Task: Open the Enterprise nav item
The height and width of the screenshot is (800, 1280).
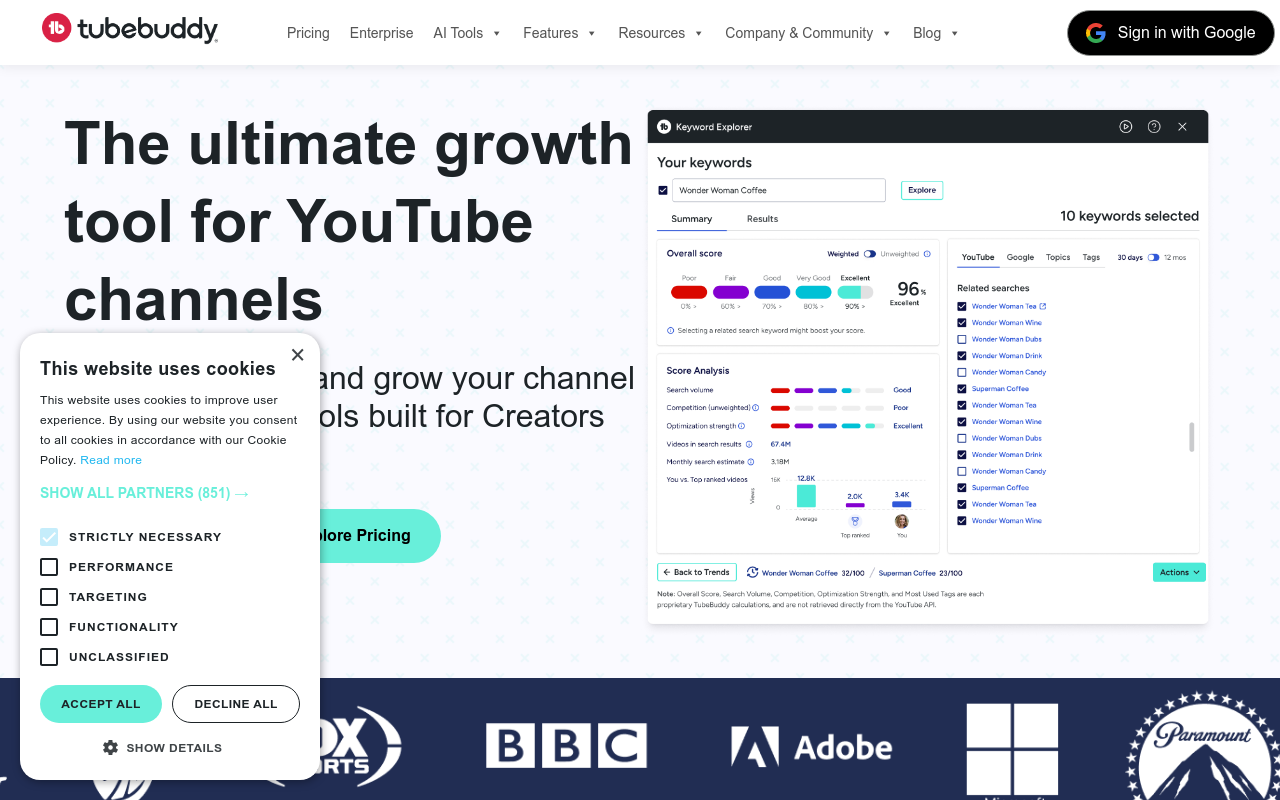Action: point(381,33)
